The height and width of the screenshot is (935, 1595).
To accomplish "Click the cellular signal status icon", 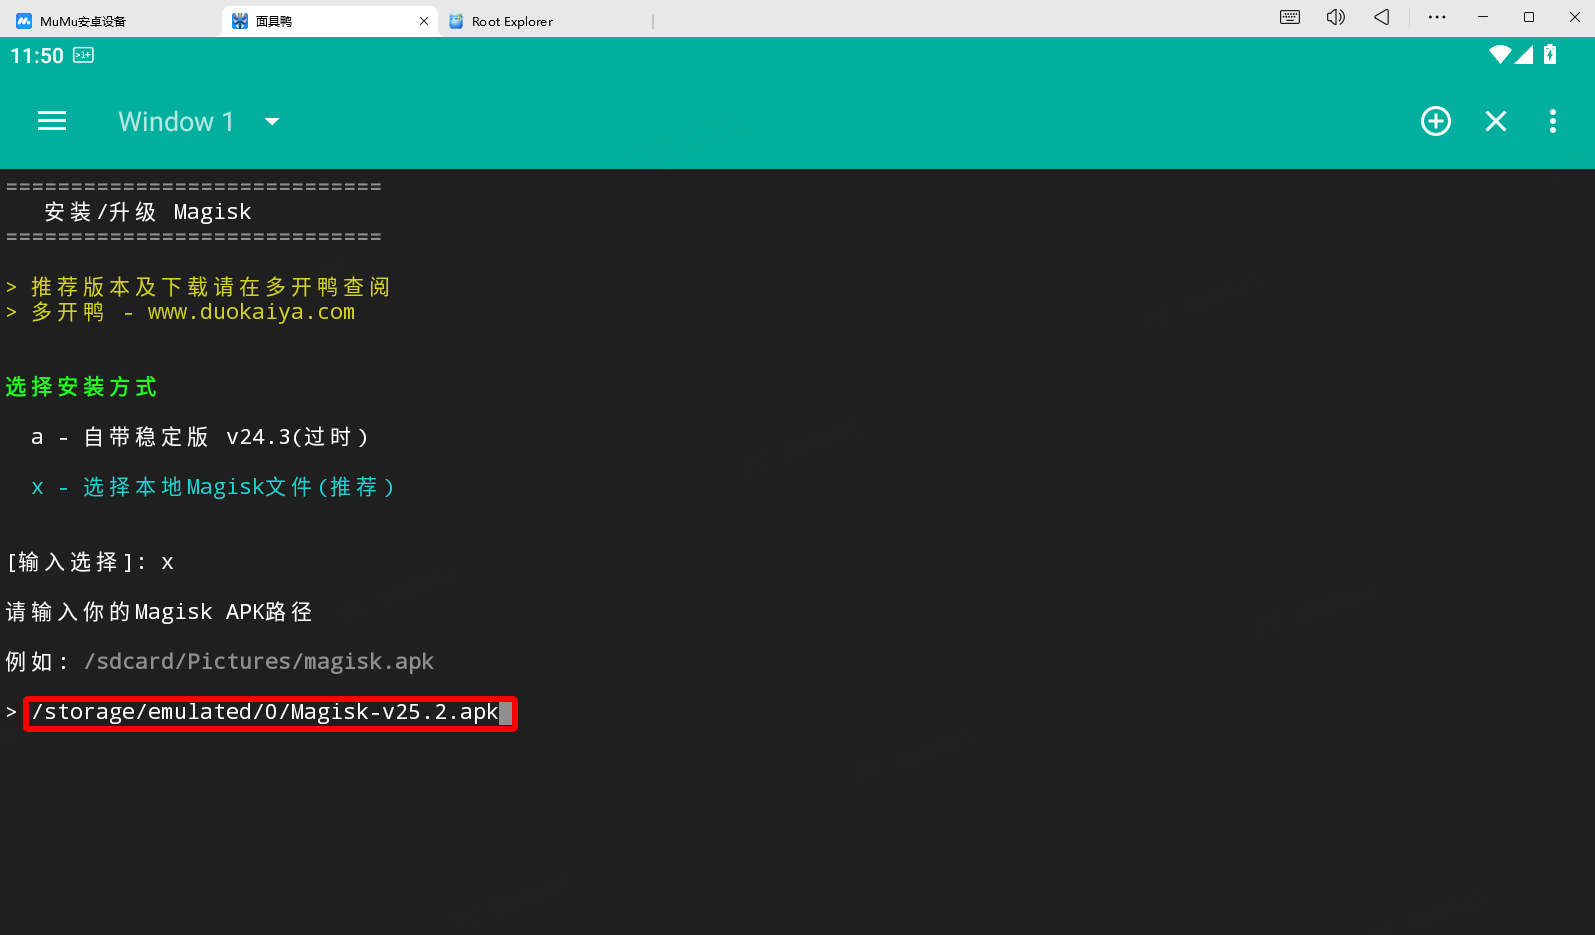I will tap(1524, 55).
